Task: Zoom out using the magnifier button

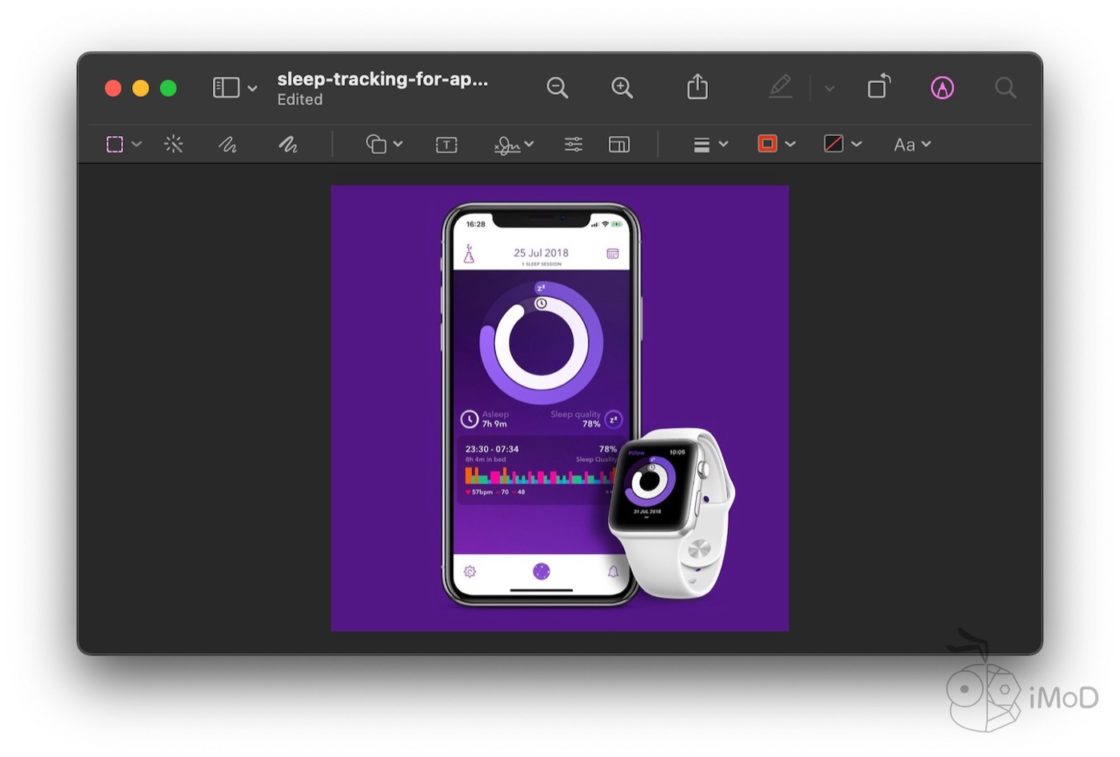Action: tap(557, 88)
